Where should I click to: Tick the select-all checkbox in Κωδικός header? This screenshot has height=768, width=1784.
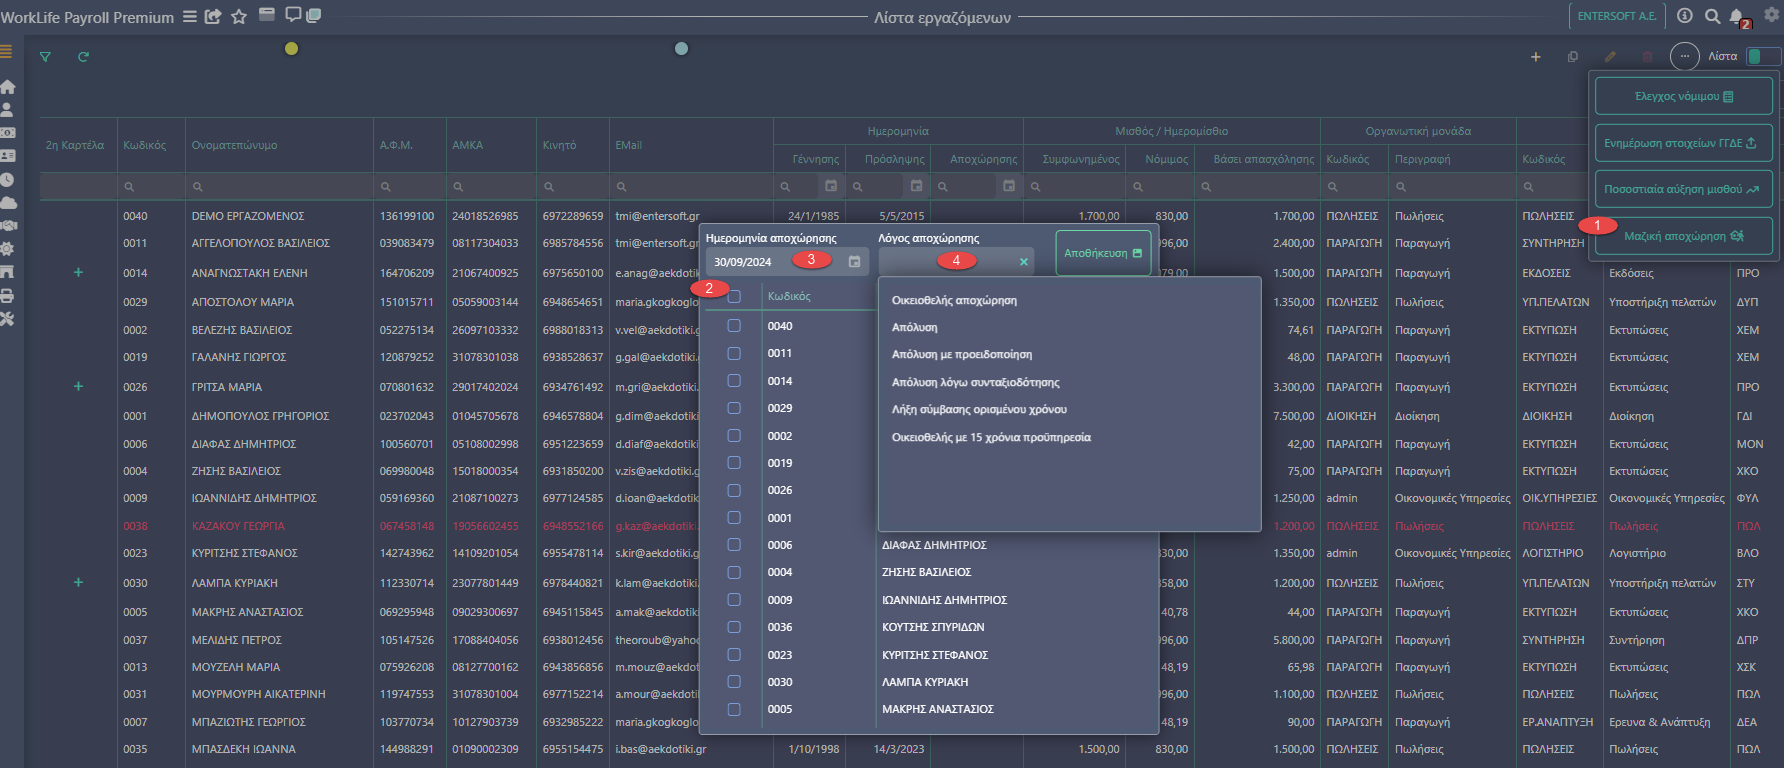[x=734, y=297]
